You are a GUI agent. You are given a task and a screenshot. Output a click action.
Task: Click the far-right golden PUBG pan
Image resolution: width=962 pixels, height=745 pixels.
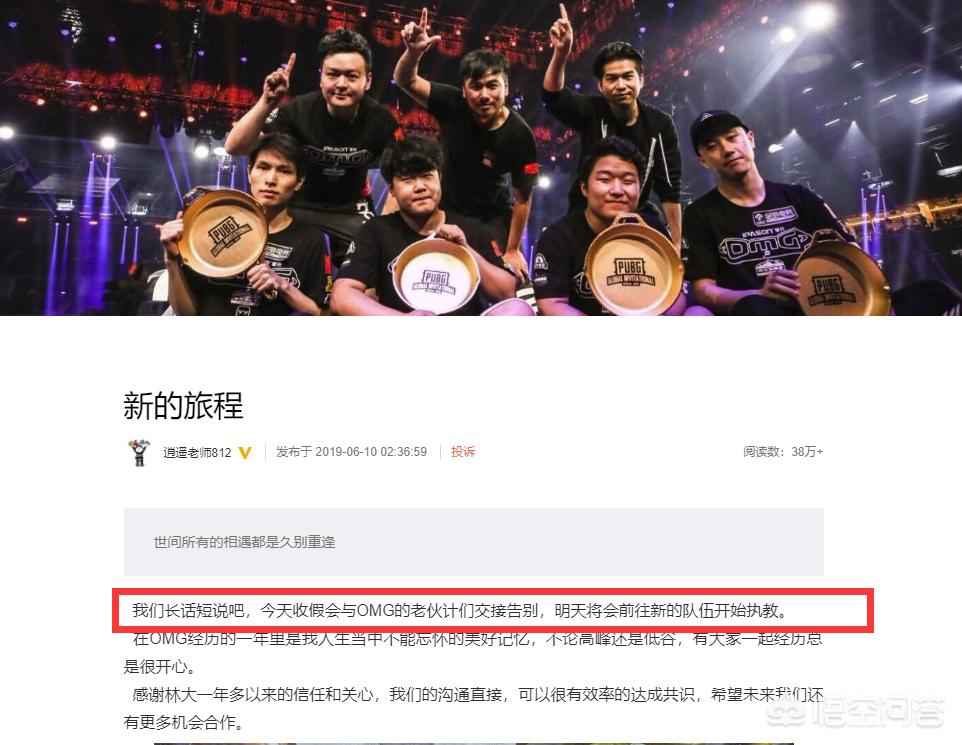point(842,280)
